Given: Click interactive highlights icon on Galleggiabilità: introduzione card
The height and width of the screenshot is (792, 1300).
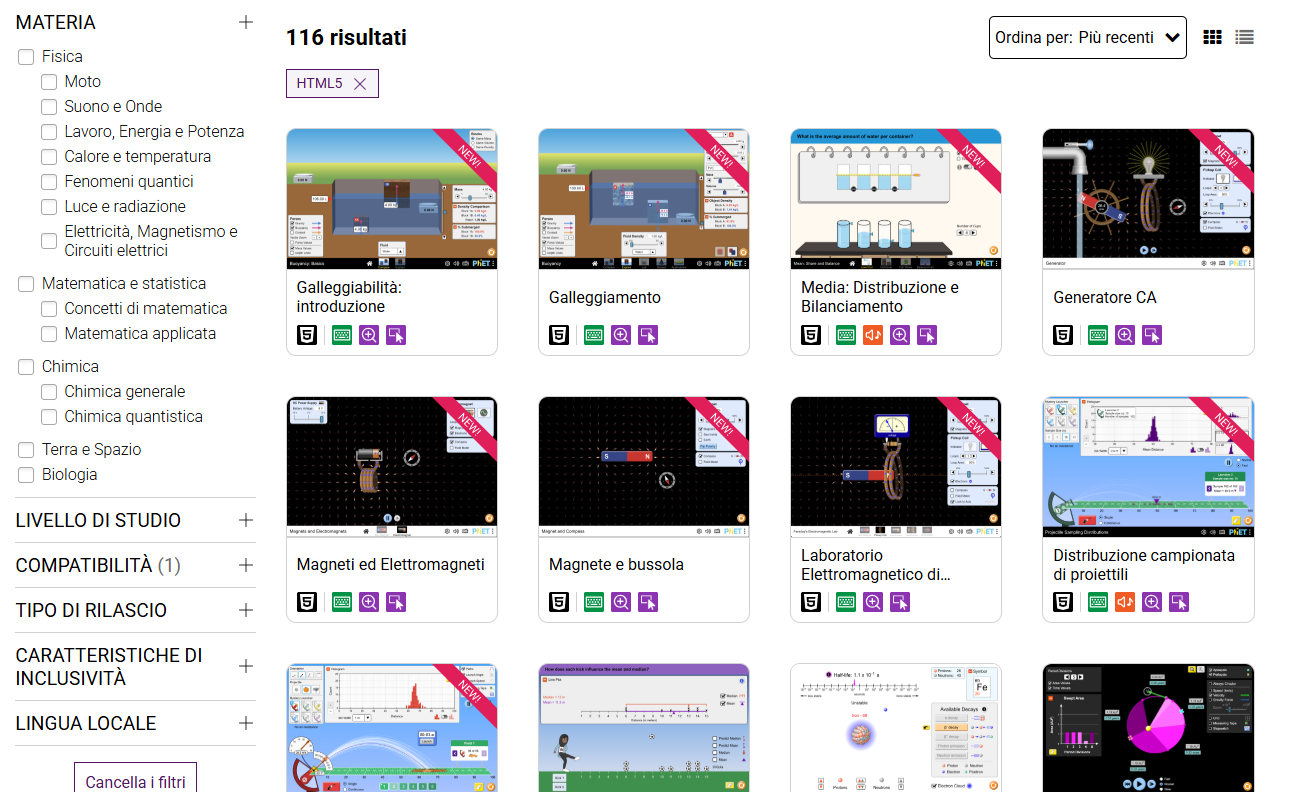Looking at the screenshot, I should pyautogui.click(x=396, y=335).
